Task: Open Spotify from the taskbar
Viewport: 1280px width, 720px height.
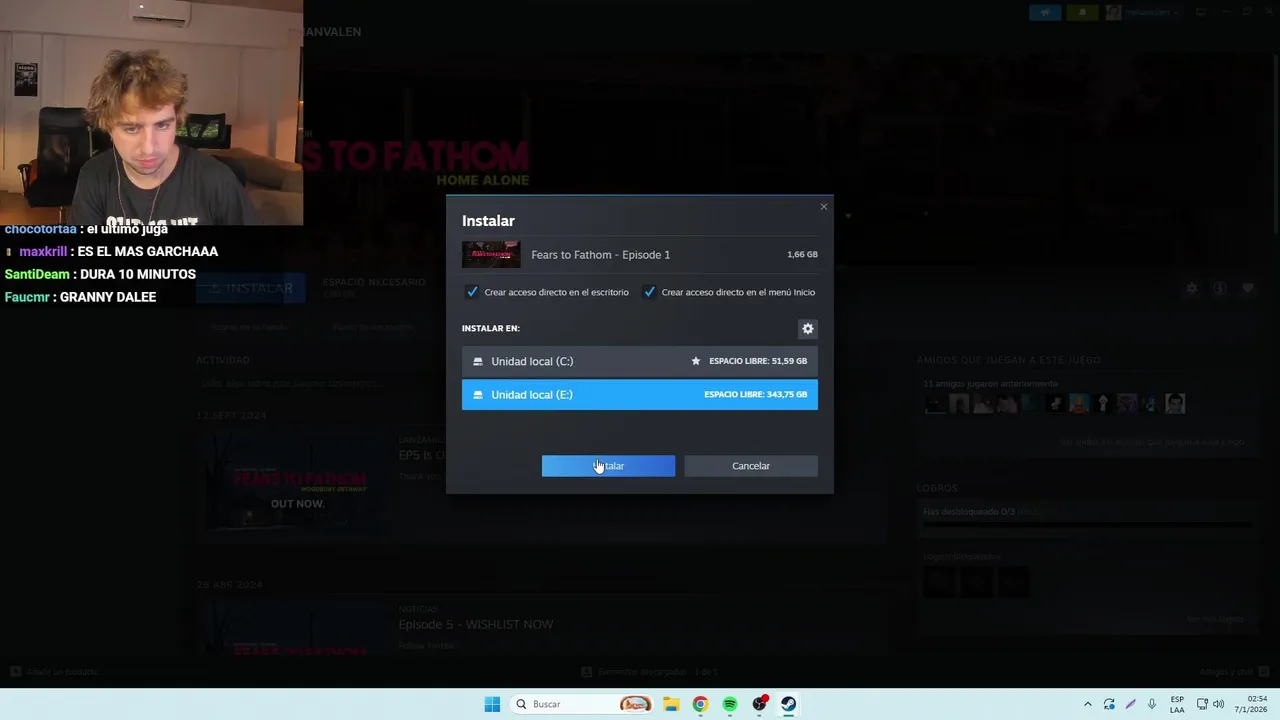Action: 730,704
